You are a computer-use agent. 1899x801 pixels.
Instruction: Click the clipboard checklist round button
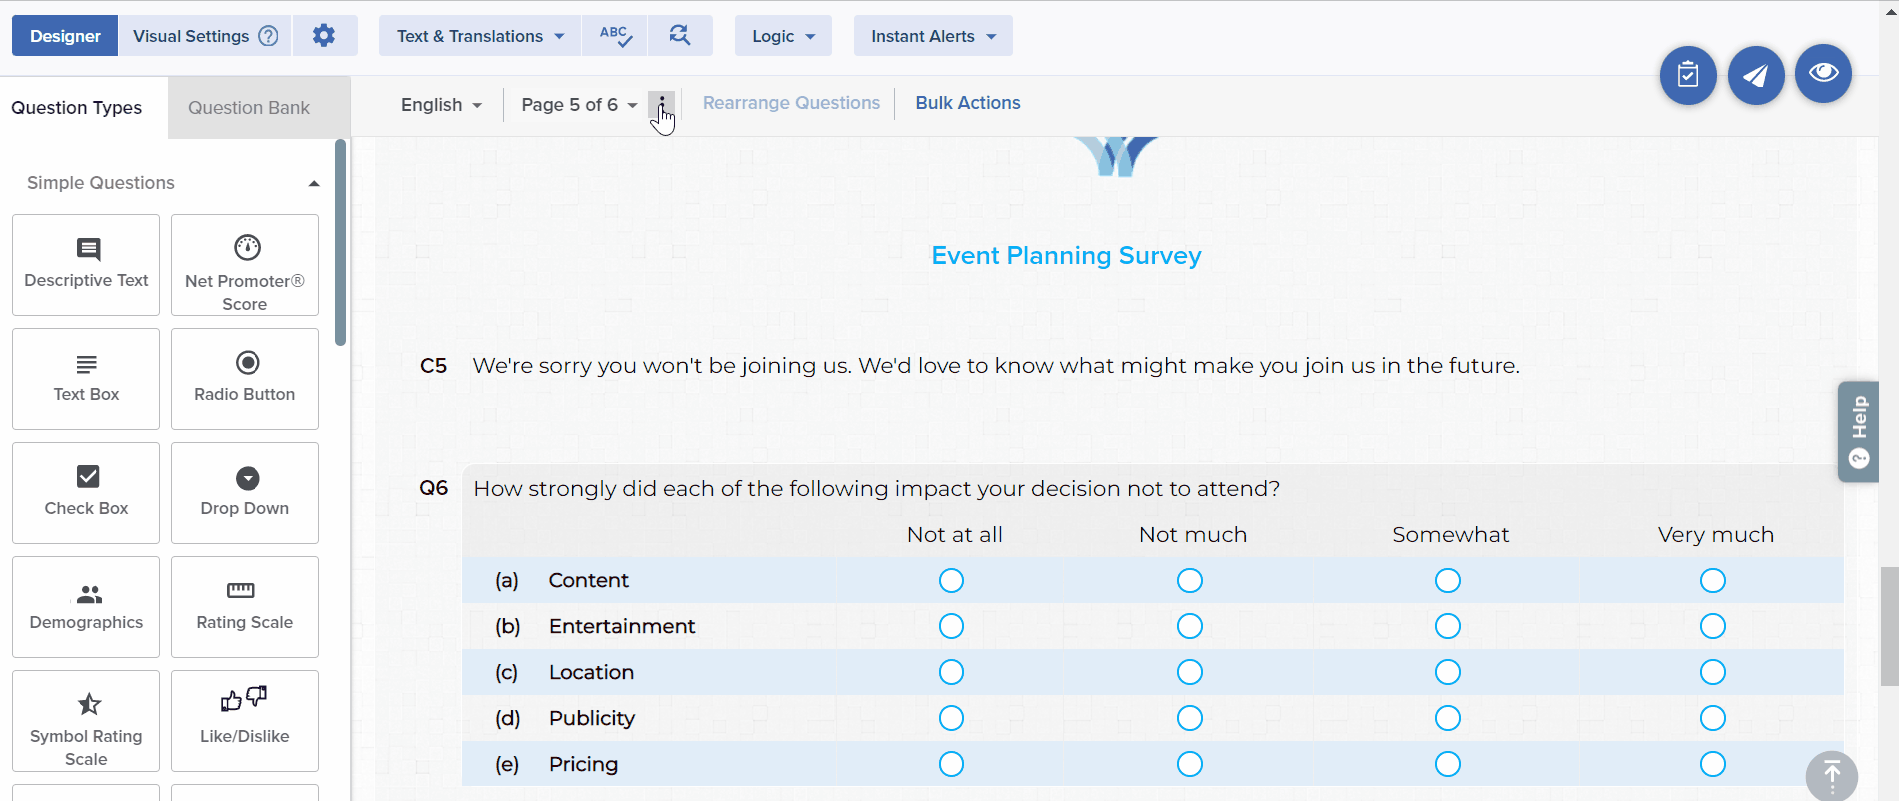1688,75
